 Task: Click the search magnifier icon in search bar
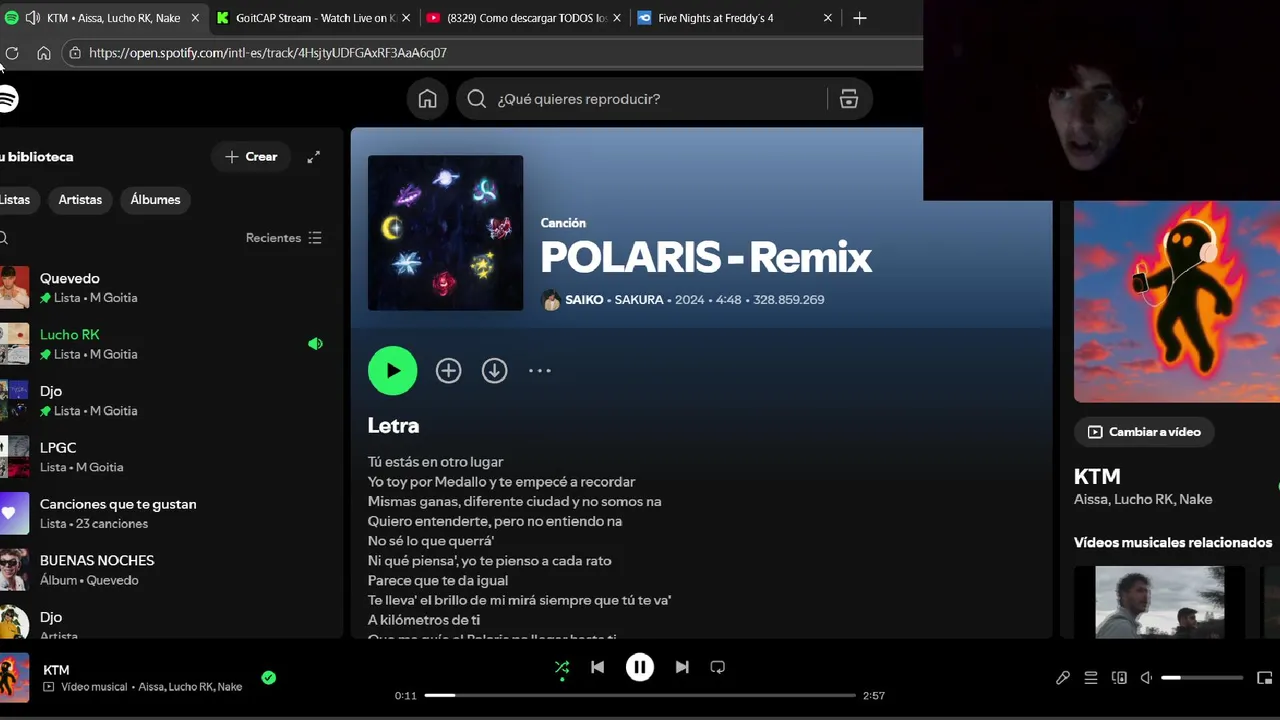pyautogui.click(x=477, y=99)
